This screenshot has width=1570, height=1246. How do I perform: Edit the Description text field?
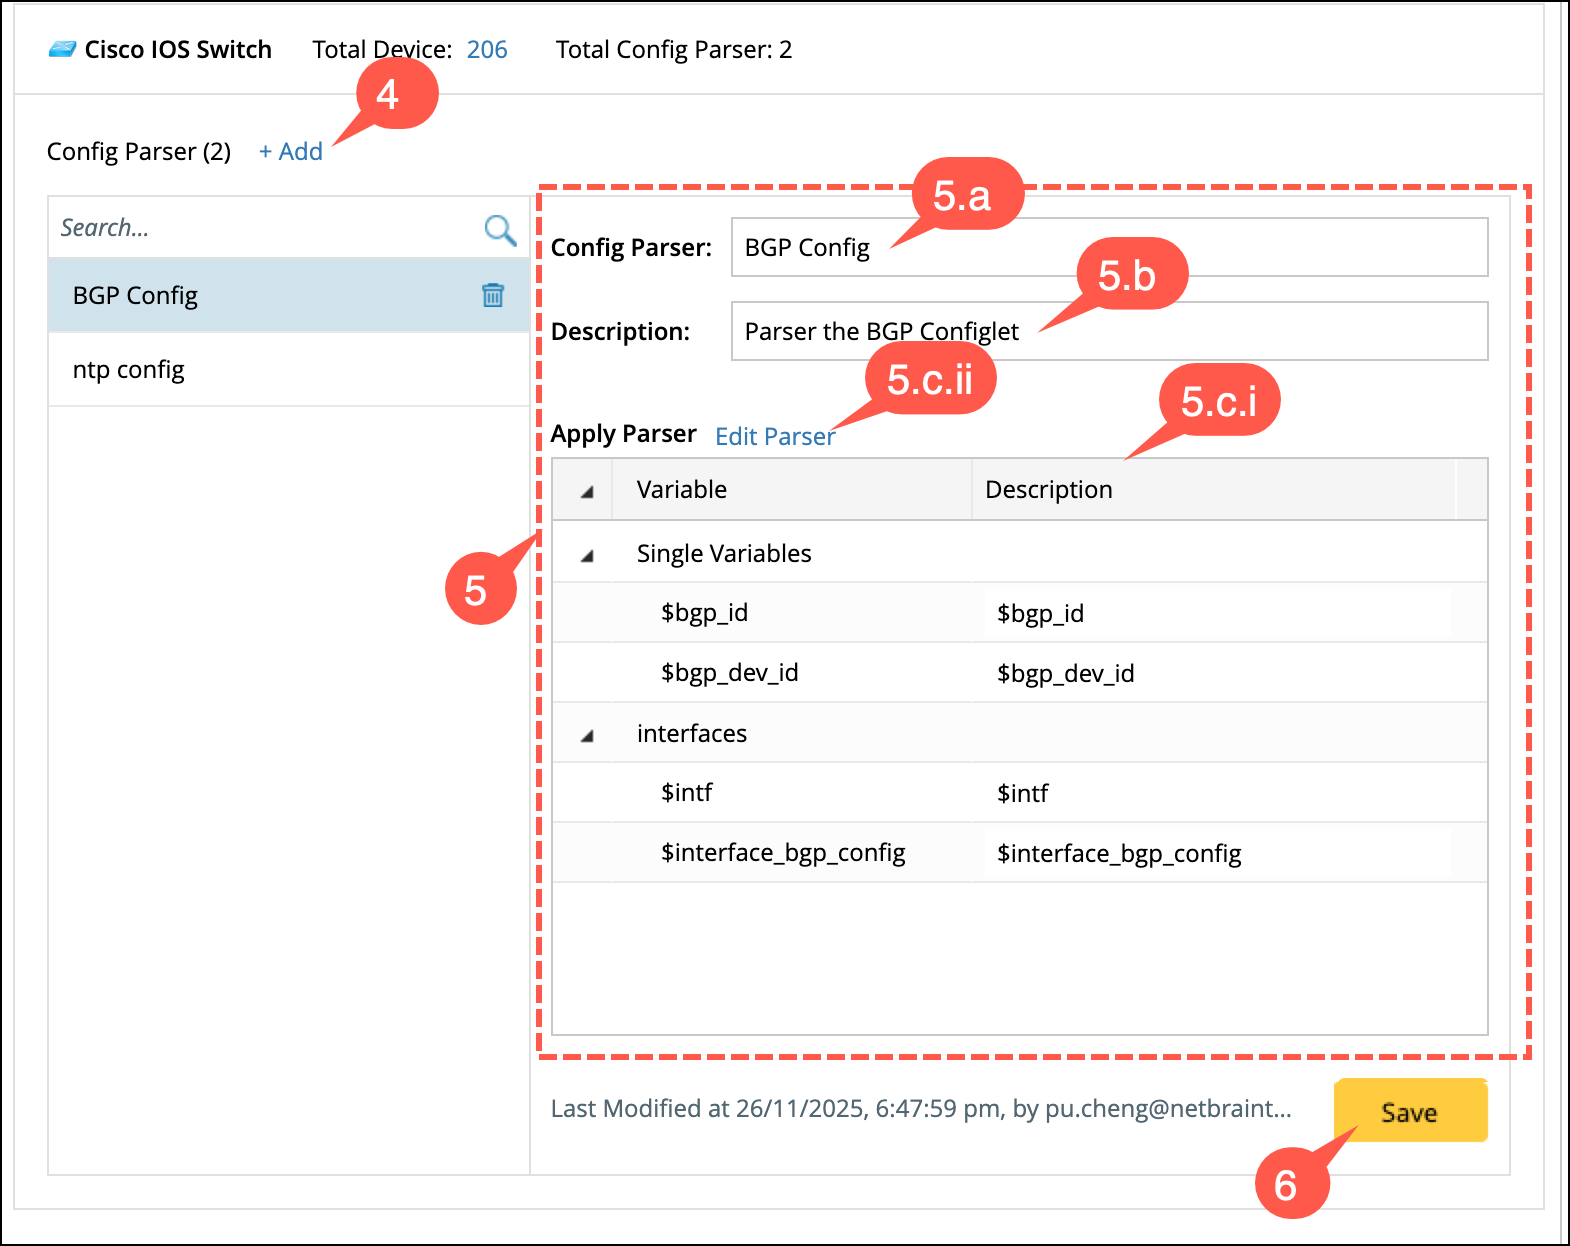point(1110,331)
